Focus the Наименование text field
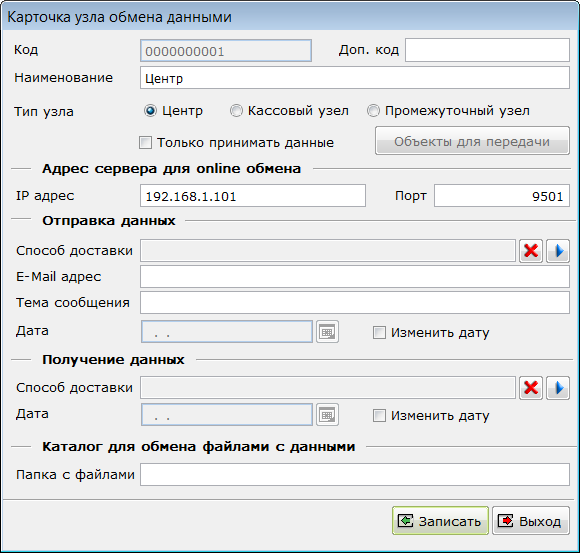 pyautogui.click(x=355, y=78)
